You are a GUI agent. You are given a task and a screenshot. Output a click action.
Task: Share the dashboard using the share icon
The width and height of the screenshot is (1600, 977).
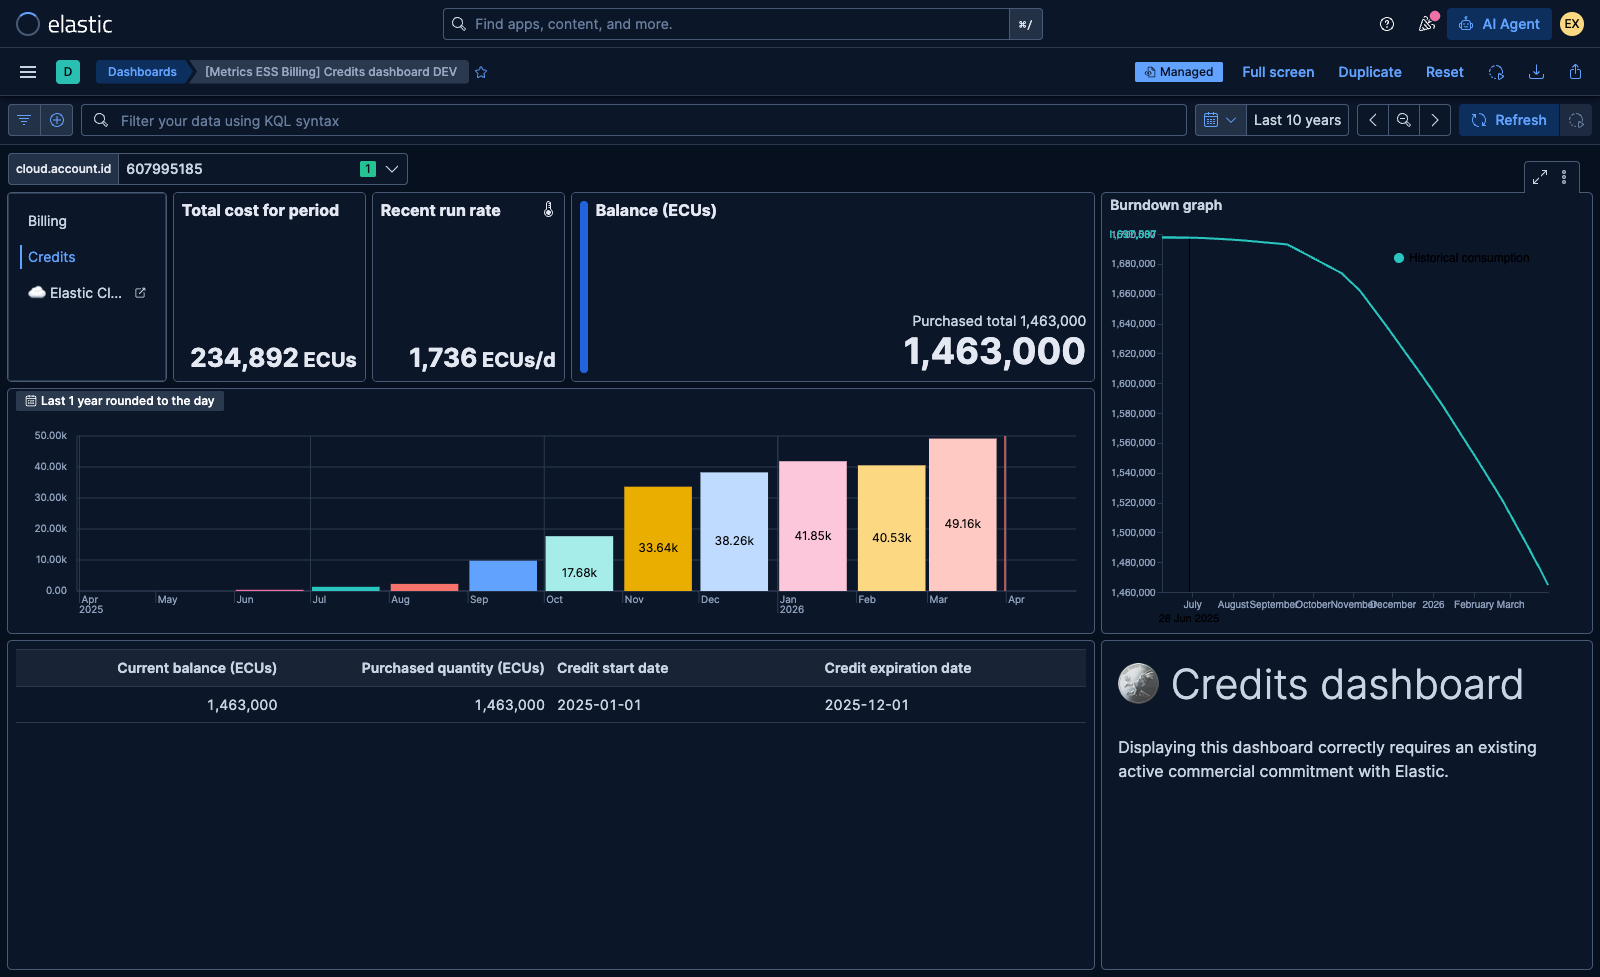(x=1576, y=71)
